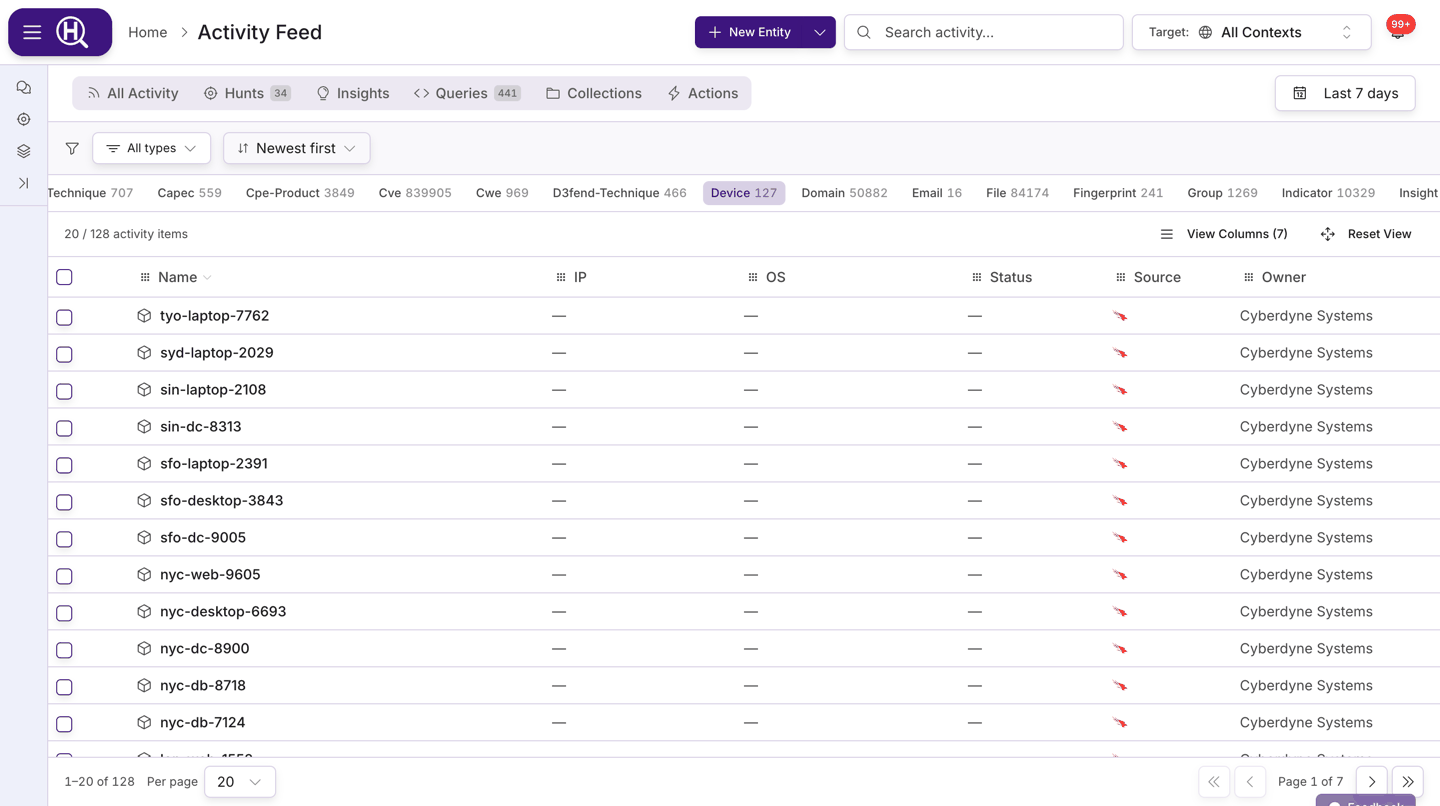Viewport: 1440px width, 806px height.
Task: Select the Device 127 type chip
Action: [x=744, y=193]
